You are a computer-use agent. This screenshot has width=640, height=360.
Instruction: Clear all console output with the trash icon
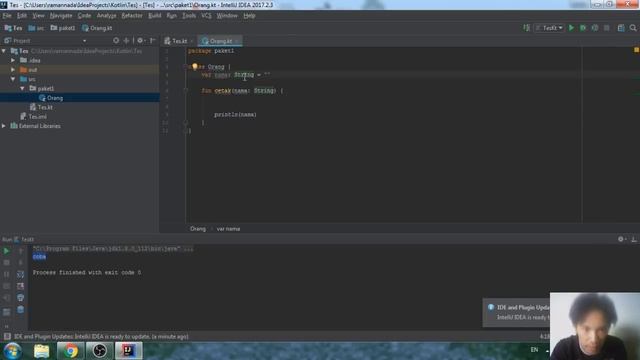20,310
